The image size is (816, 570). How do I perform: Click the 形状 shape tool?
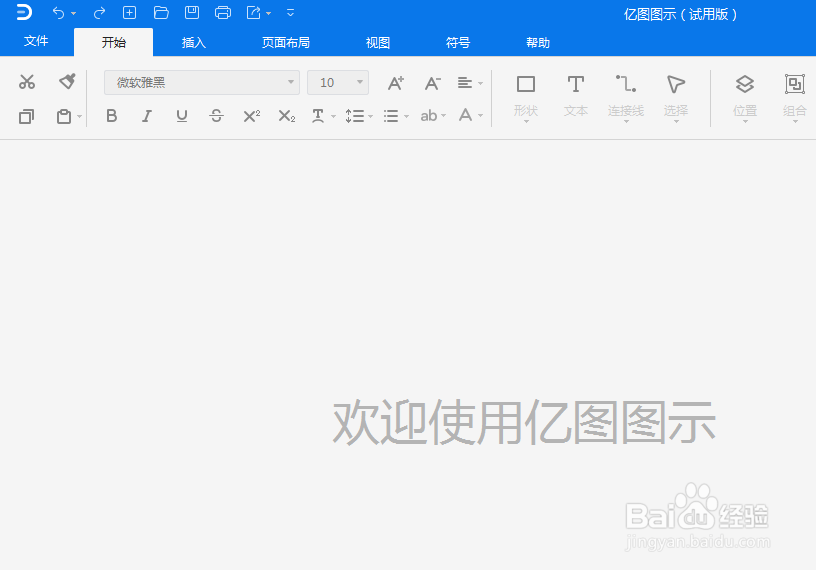coord(526,98)
